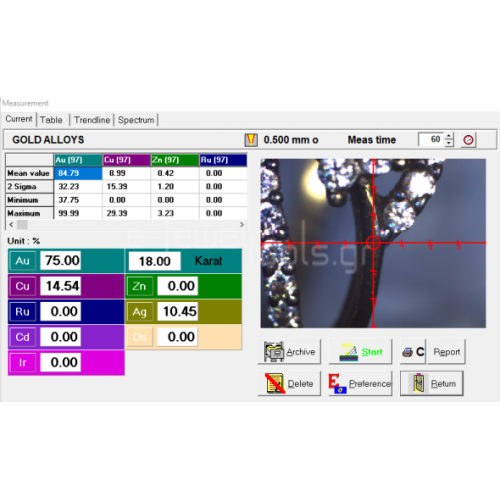Toggle the Au element button
This screenshot has height=500, width=500.
pyautogui.click(x=22, y=261)
